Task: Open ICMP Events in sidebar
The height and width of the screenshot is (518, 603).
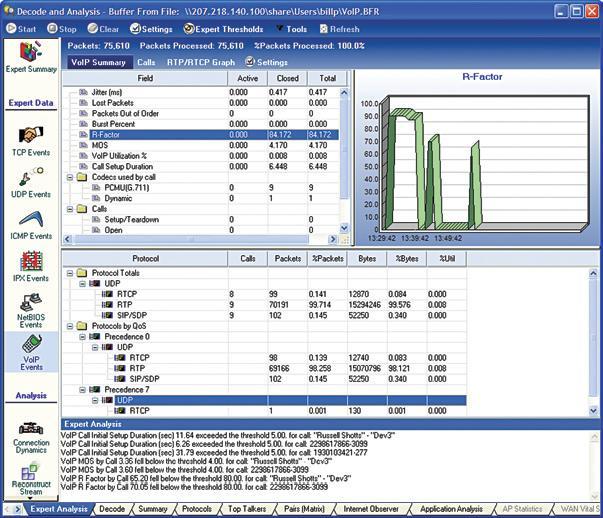Action: [31, 225]
